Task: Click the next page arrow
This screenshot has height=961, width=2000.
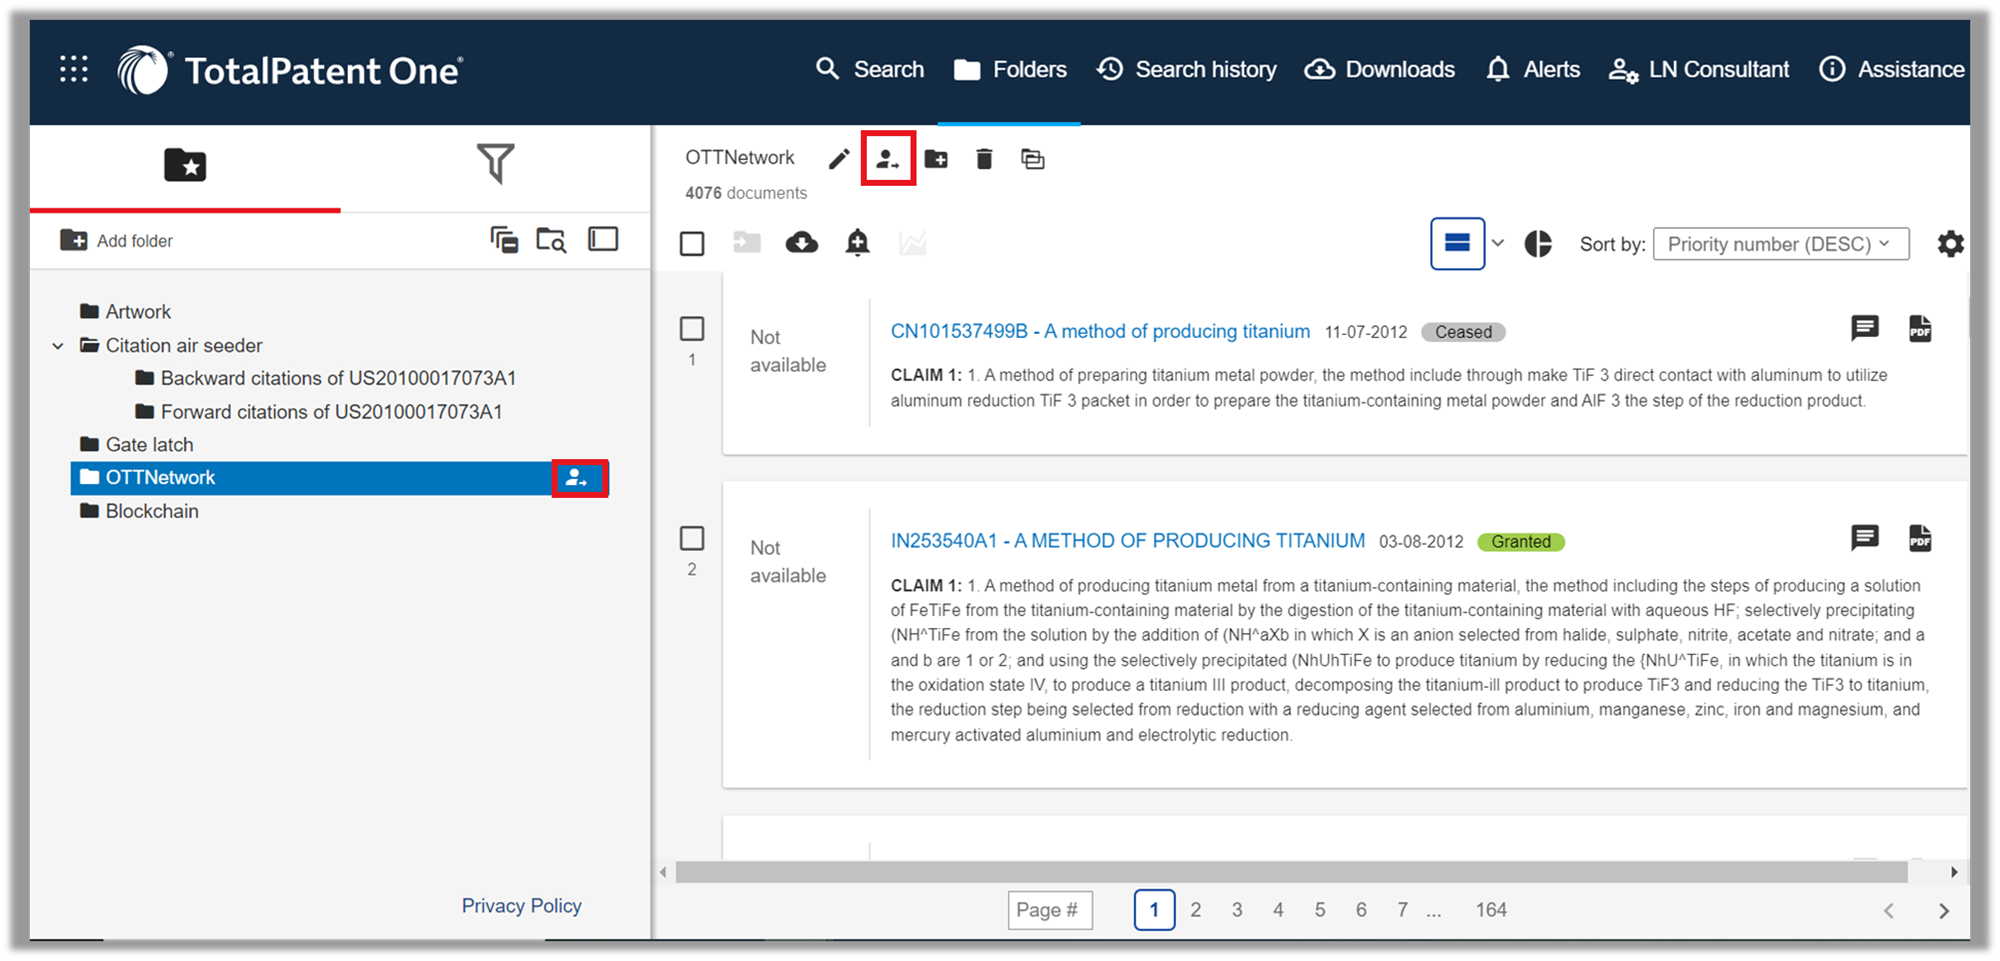Action: (1944, 911)
